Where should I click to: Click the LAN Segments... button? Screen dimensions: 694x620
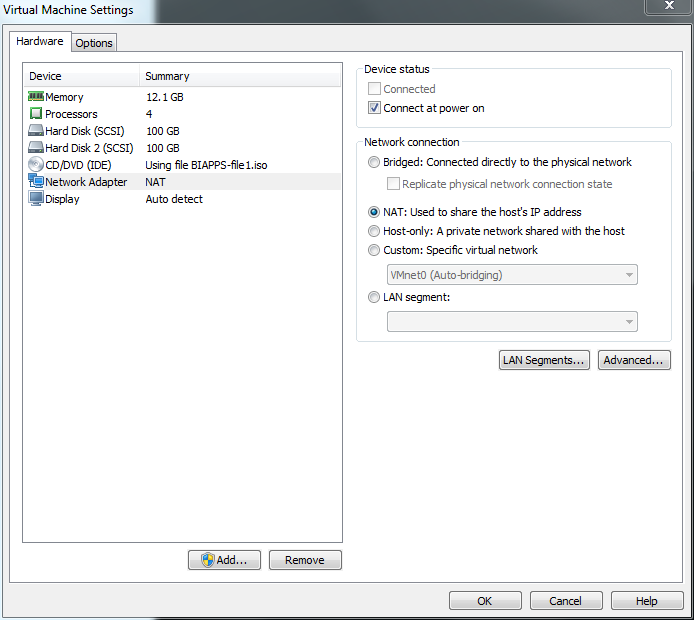pos(544,360)
